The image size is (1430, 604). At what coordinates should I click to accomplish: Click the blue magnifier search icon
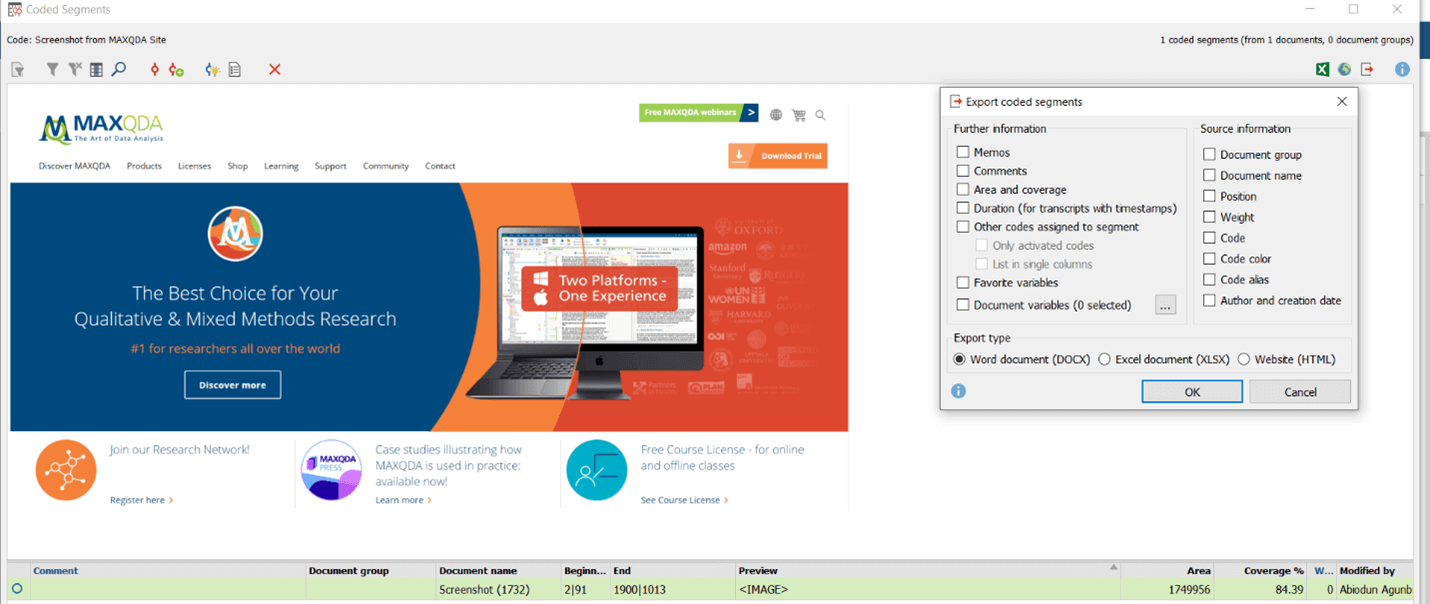(118, 70)
